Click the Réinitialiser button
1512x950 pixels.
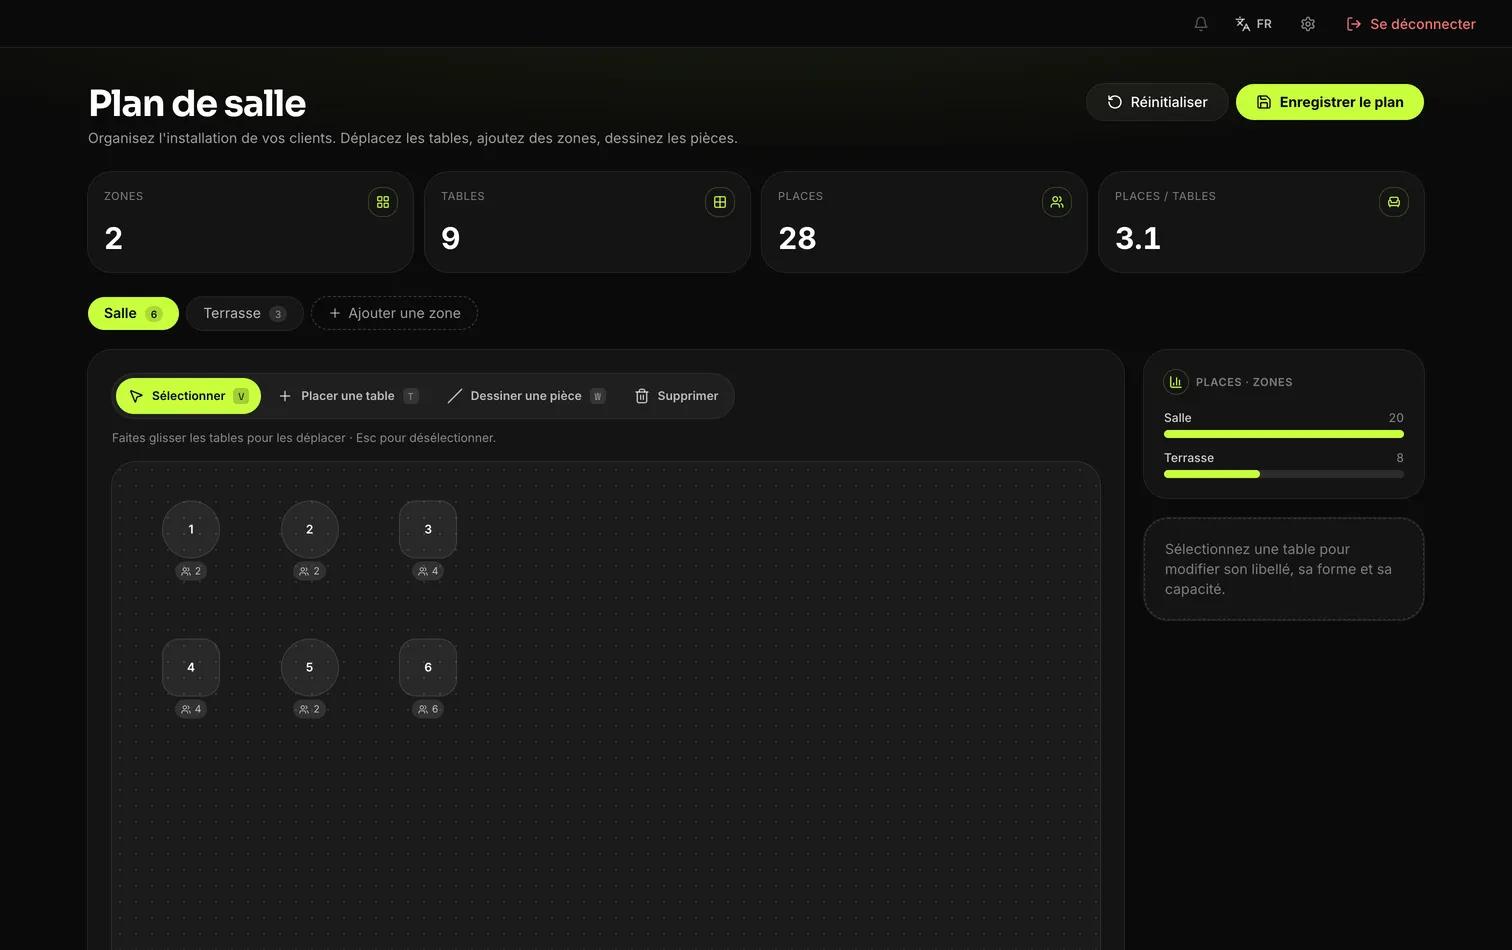coord(1157,102)
